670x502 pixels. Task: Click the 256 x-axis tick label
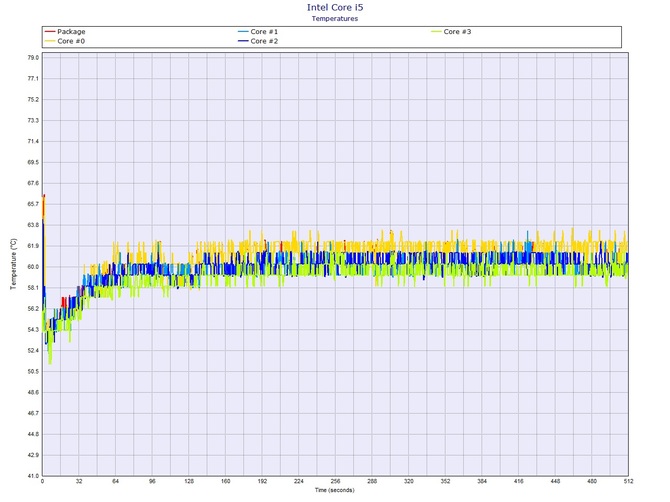[335, 481]
